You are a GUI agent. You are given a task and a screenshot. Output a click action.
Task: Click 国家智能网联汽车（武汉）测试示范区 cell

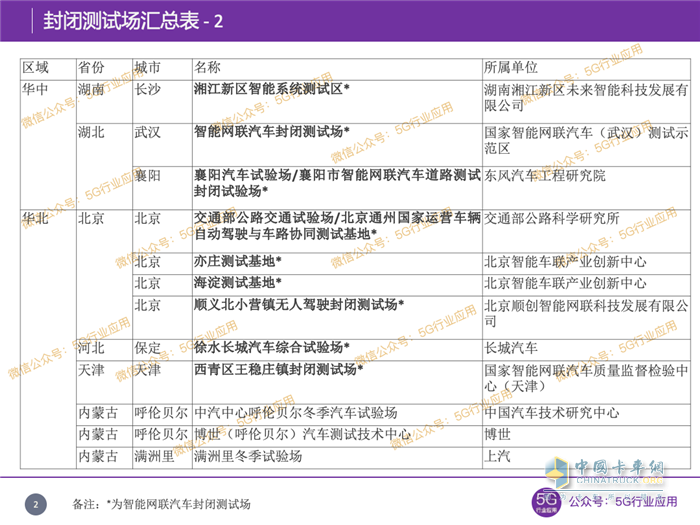587,145
